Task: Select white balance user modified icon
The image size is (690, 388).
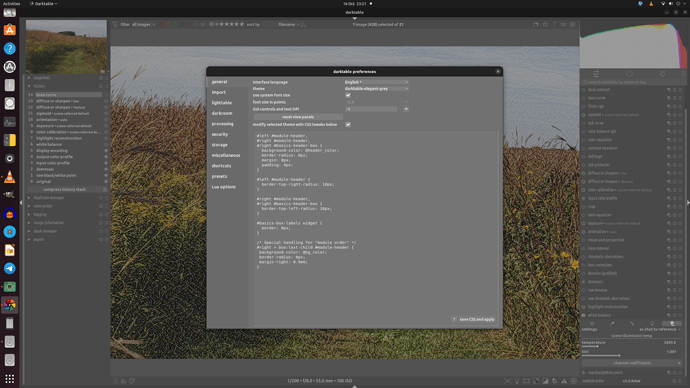Action: click(x=632, y=324)
